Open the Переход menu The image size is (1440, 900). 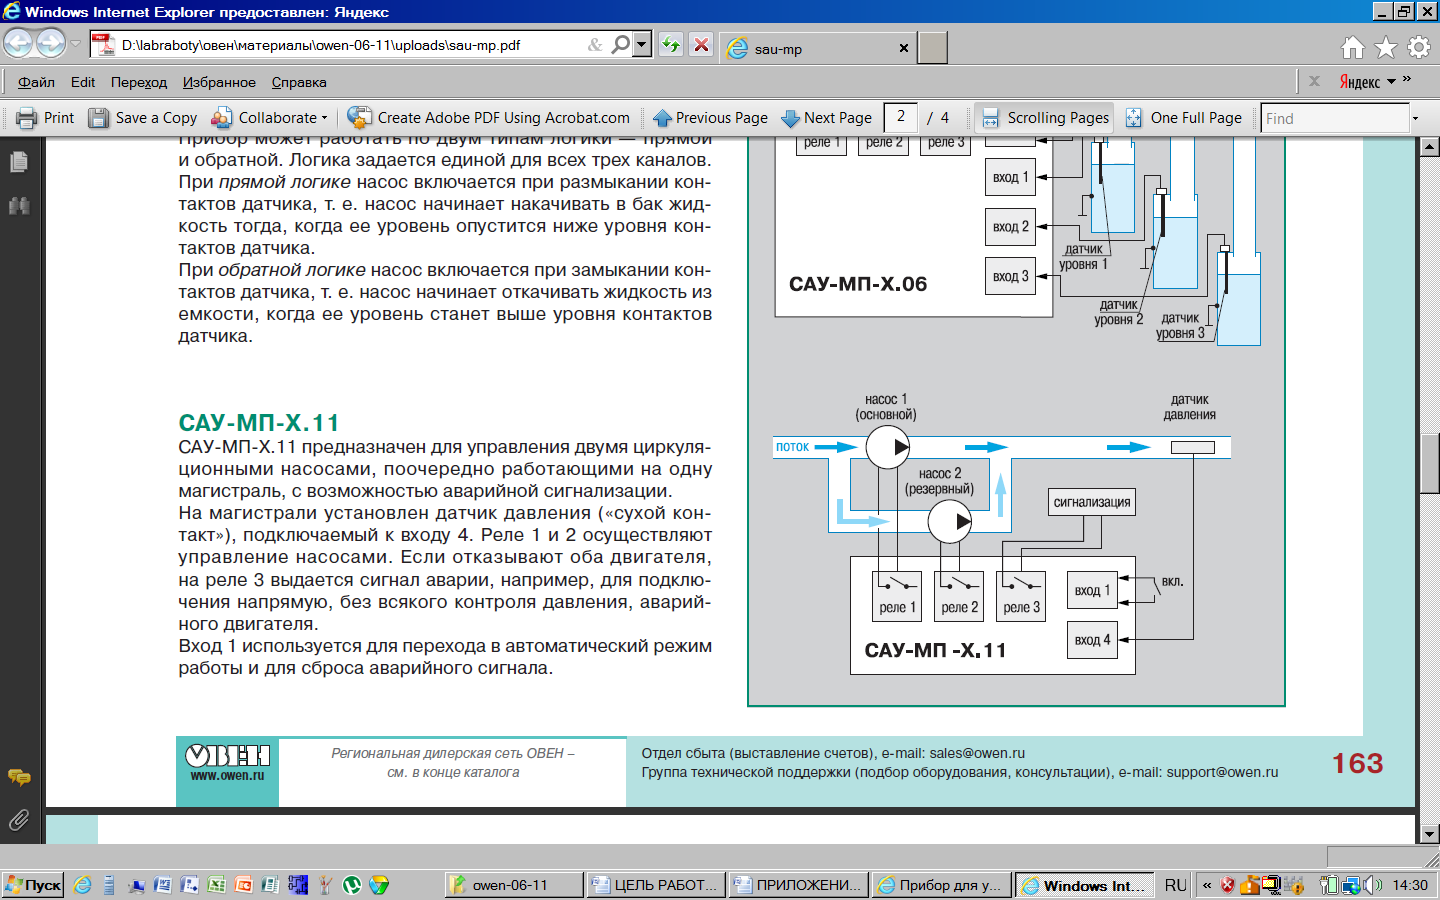[139, 82]
